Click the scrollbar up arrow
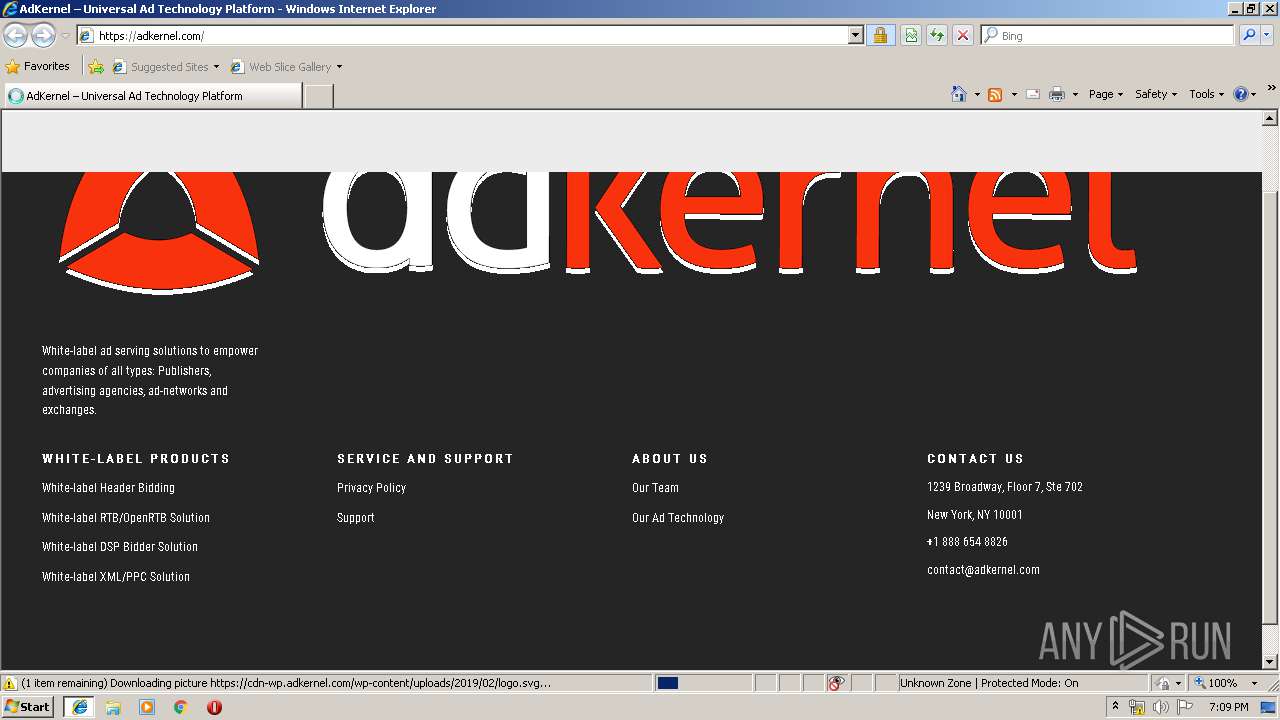Viewport: 1280px width, 720px height. click(1270, 118)
